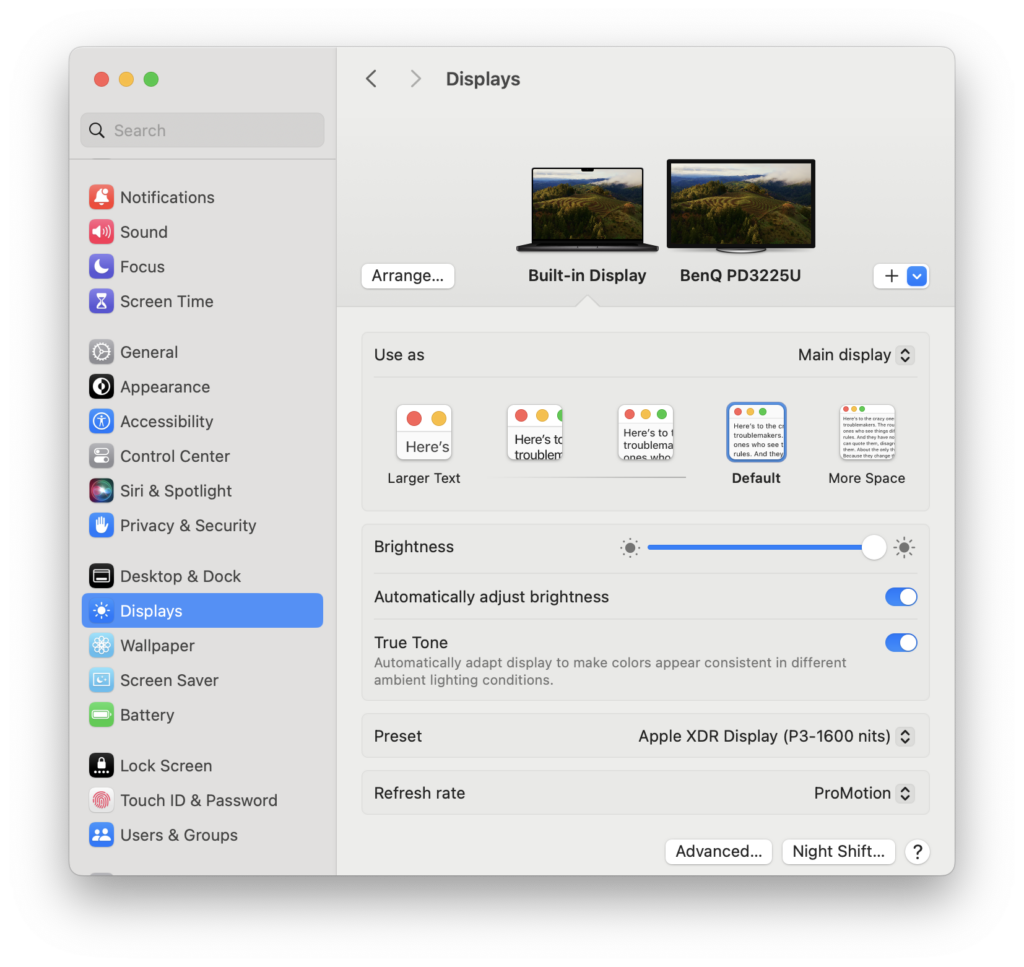
Task: Click the Accessibility icon in sidebar
Action: pos(101,421)
